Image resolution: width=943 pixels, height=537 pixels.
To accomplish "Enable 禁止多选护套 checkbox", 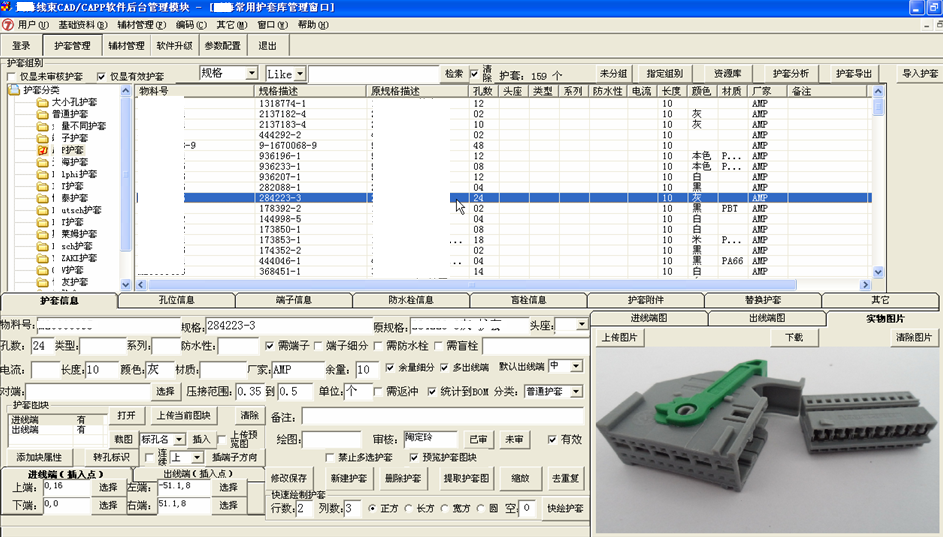I will 330,458.
